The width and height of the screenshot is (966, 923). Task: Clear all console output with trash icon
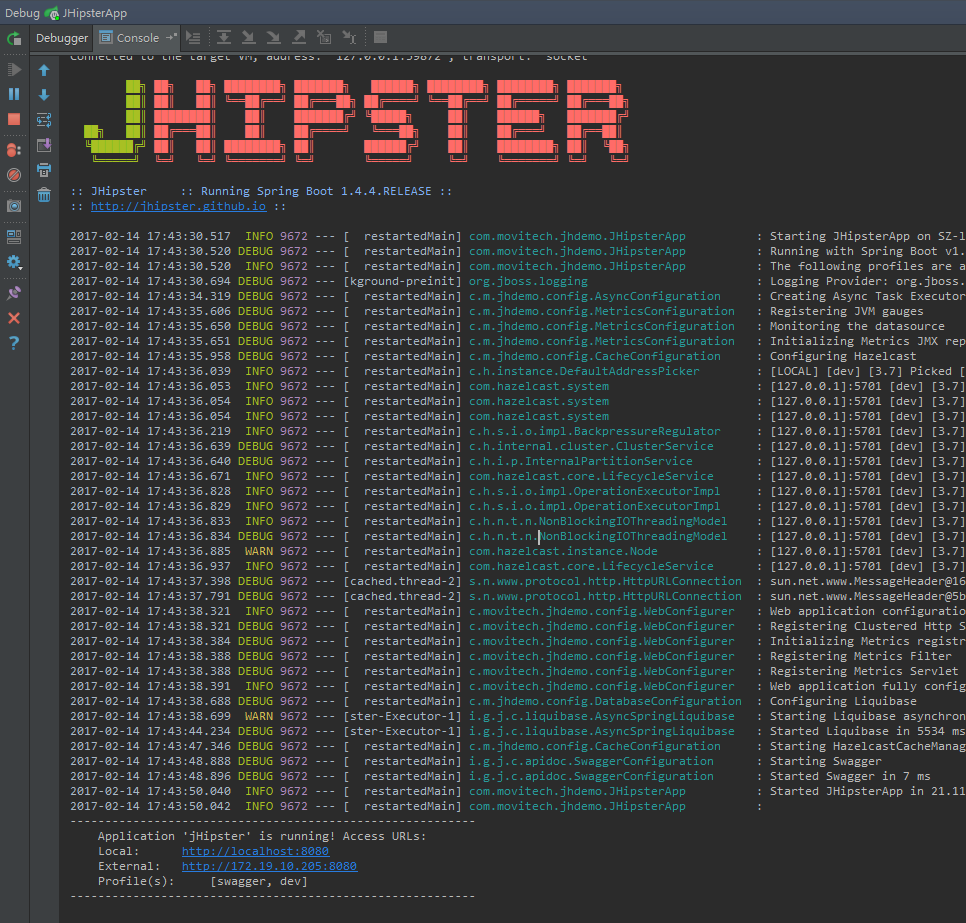[x=44, y=195]
